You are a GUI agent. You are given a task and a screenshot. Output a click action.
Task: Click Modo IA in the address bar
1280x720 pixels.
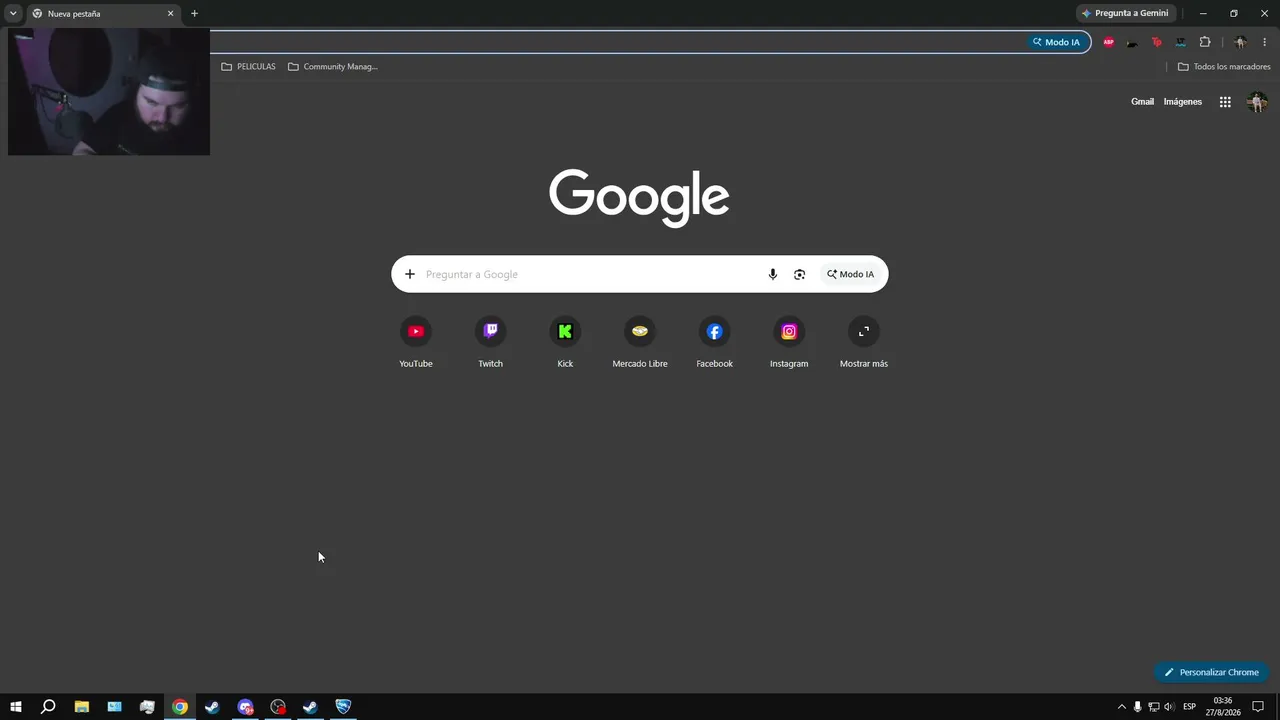coord(1057,42)
